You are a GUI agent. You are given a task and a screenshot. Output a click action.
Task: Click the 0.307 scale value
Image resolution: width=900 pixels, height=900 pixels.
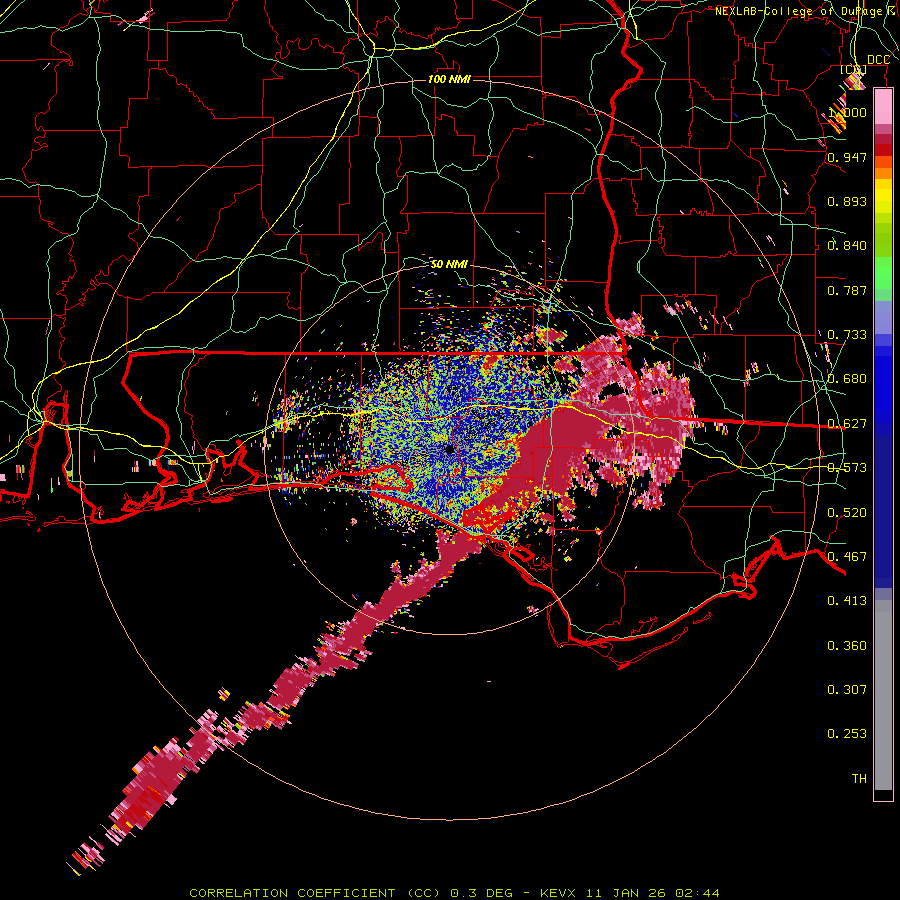pyautogui.click(x=847, y=689)
